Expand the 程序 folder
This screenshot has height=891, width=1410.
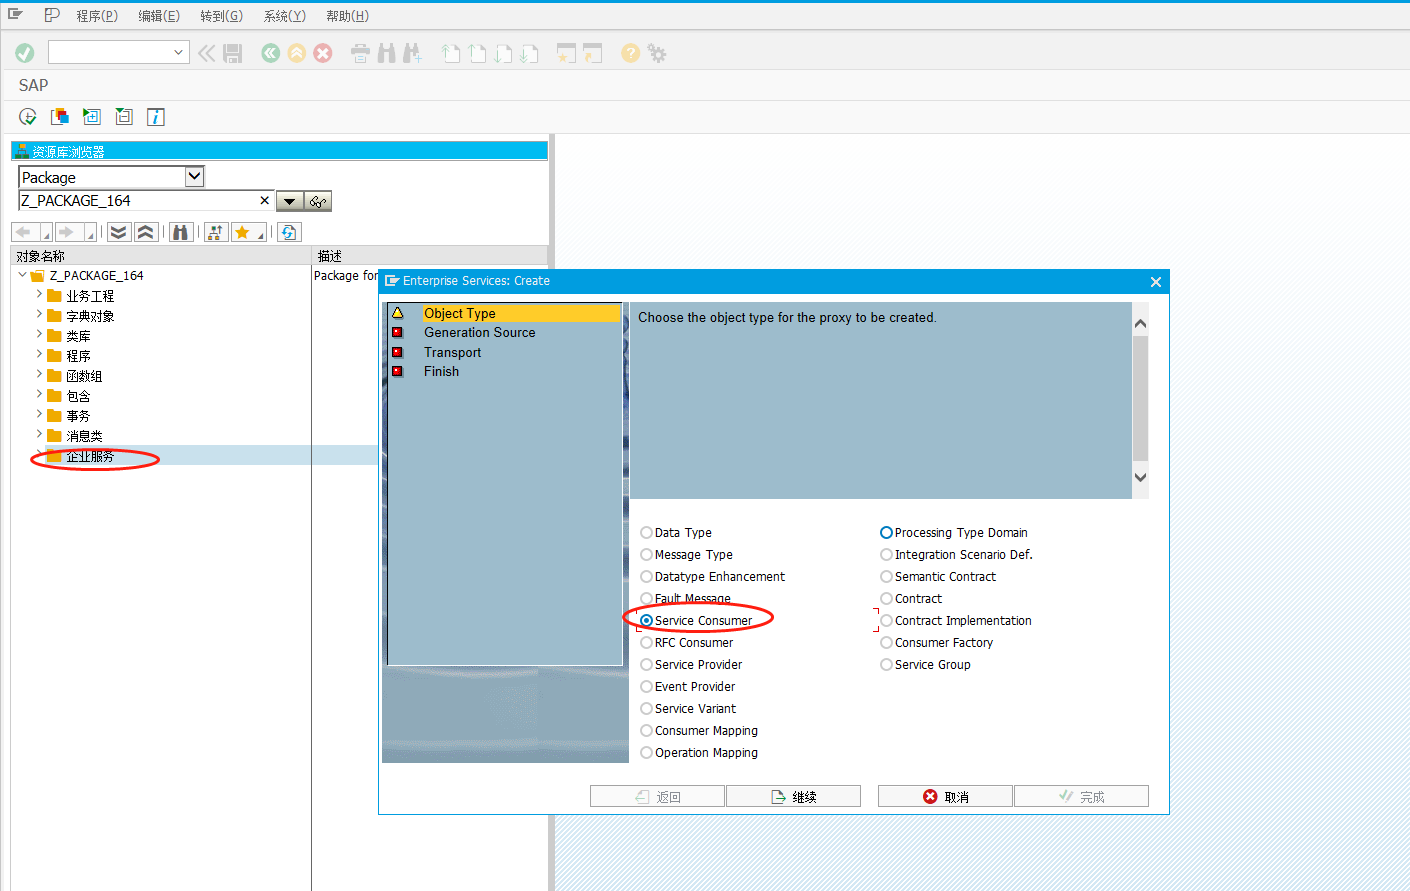[39, 355]
